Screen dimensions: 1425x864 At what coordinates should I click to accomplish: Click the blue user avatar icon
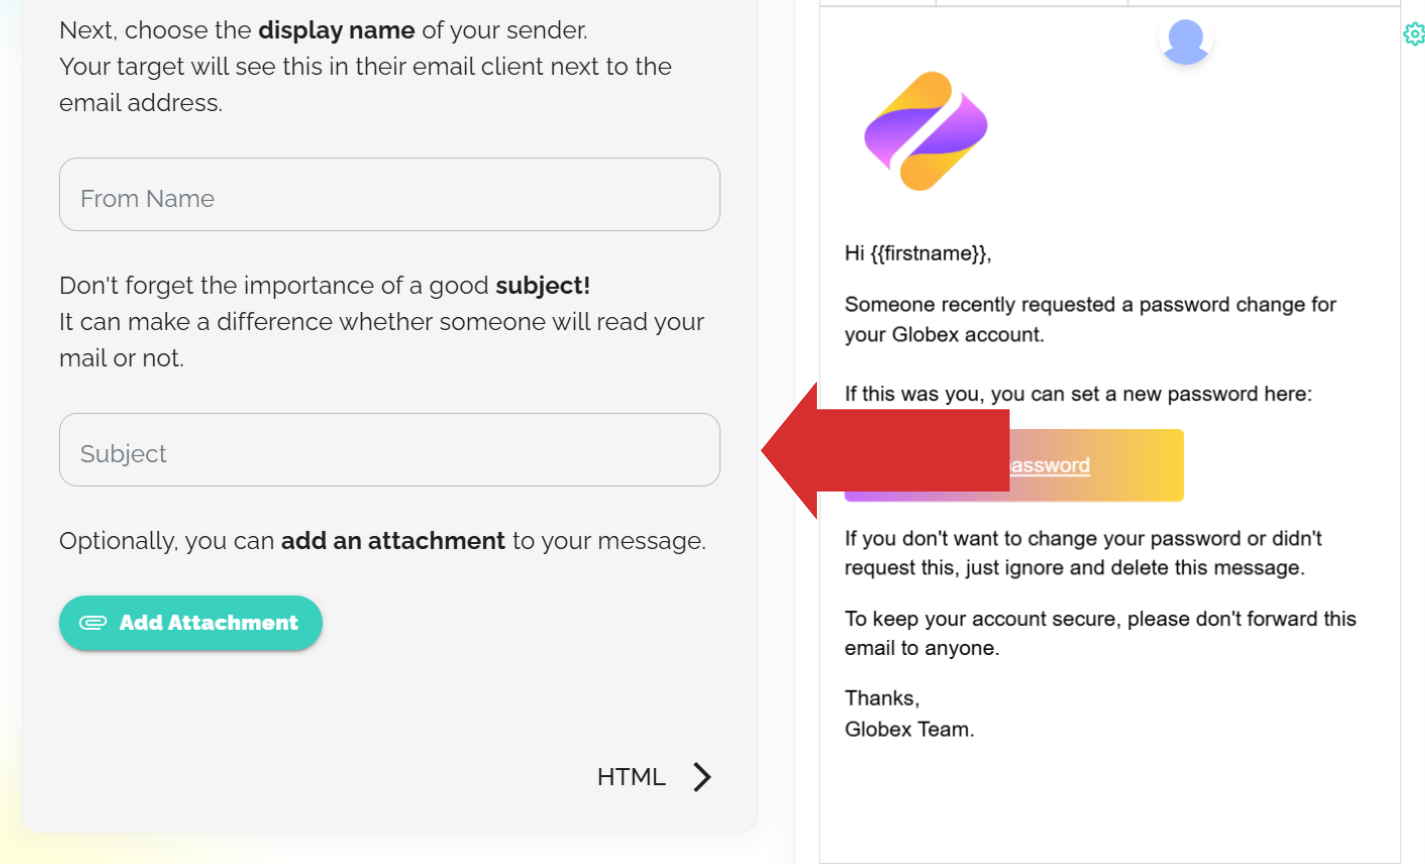tap(1186, 41)
